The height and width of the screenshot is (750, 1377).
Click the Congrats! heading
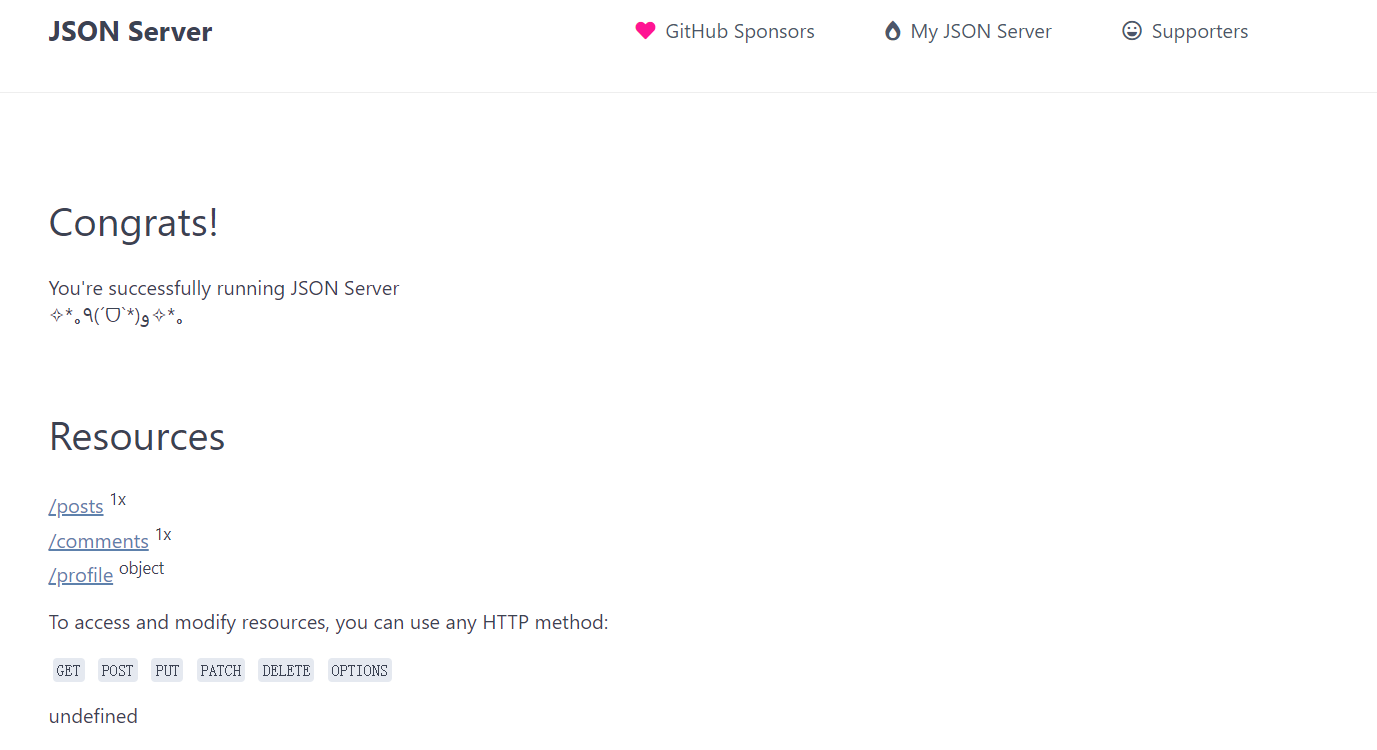tap(134, 223)
